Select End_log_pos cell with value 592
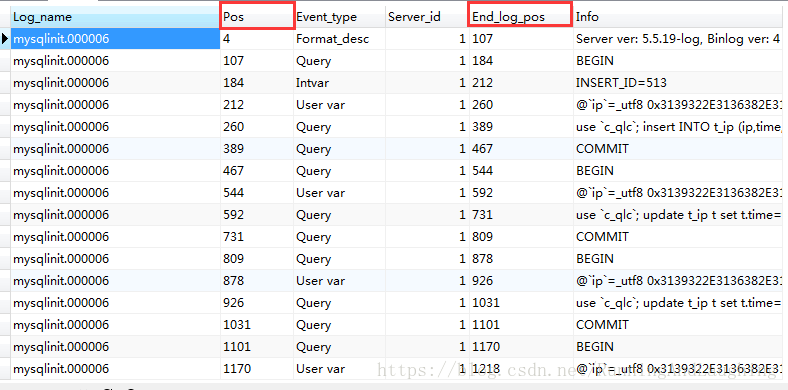Viewport: 788px width, 390px height. 521,192
